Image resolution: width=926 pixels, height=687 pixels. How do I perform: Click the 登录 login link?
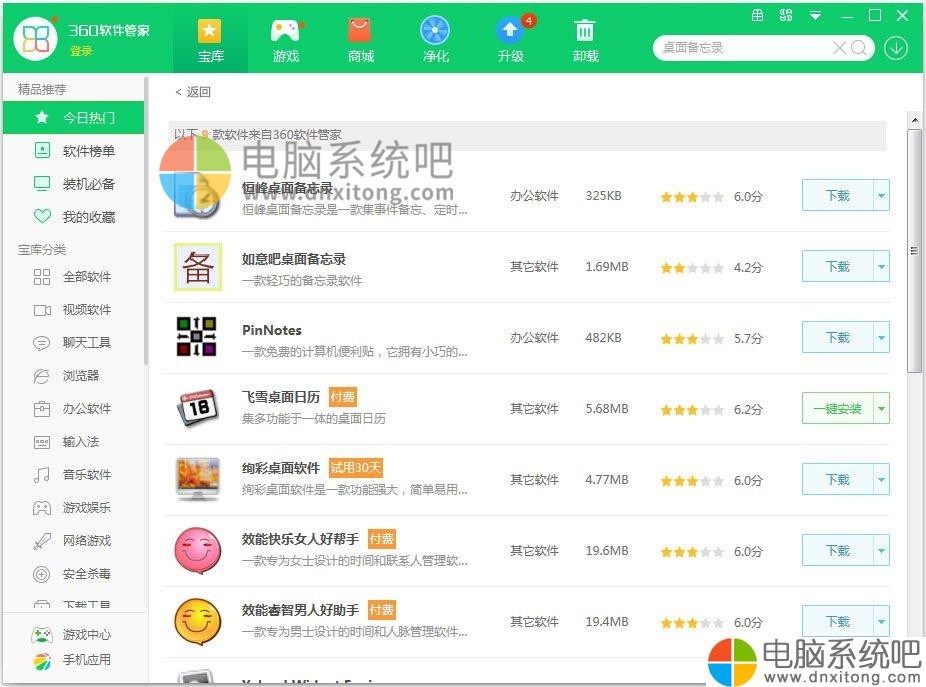81,51
